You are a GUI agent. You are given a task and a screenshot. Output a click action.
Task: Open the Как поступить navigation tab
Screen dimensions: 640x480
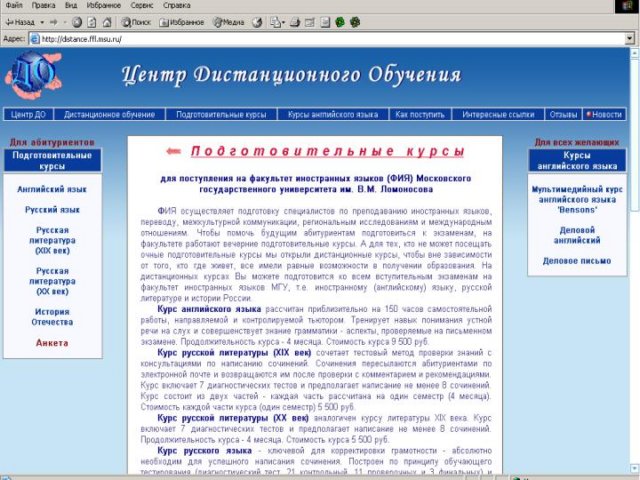point(420,114)
